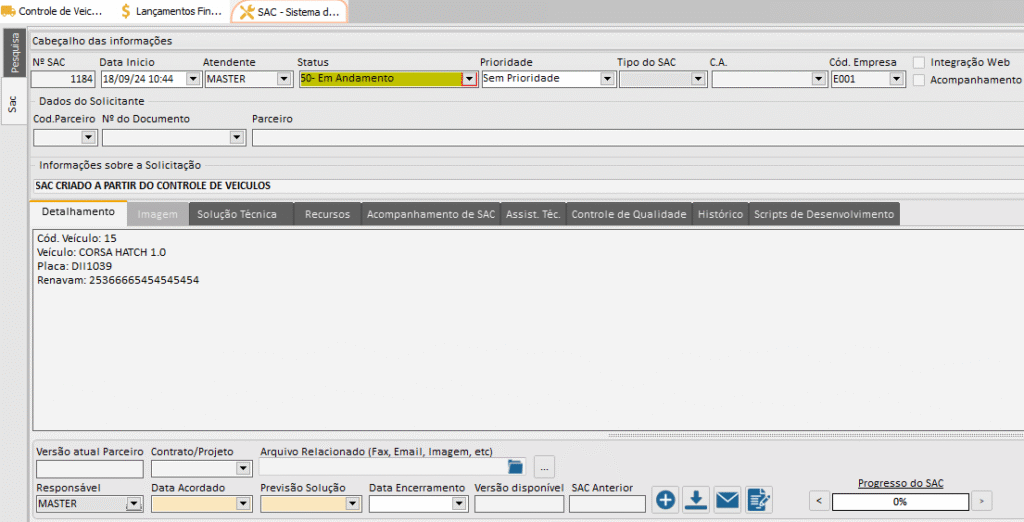Click the blue folder browse icon

(515, 466)
